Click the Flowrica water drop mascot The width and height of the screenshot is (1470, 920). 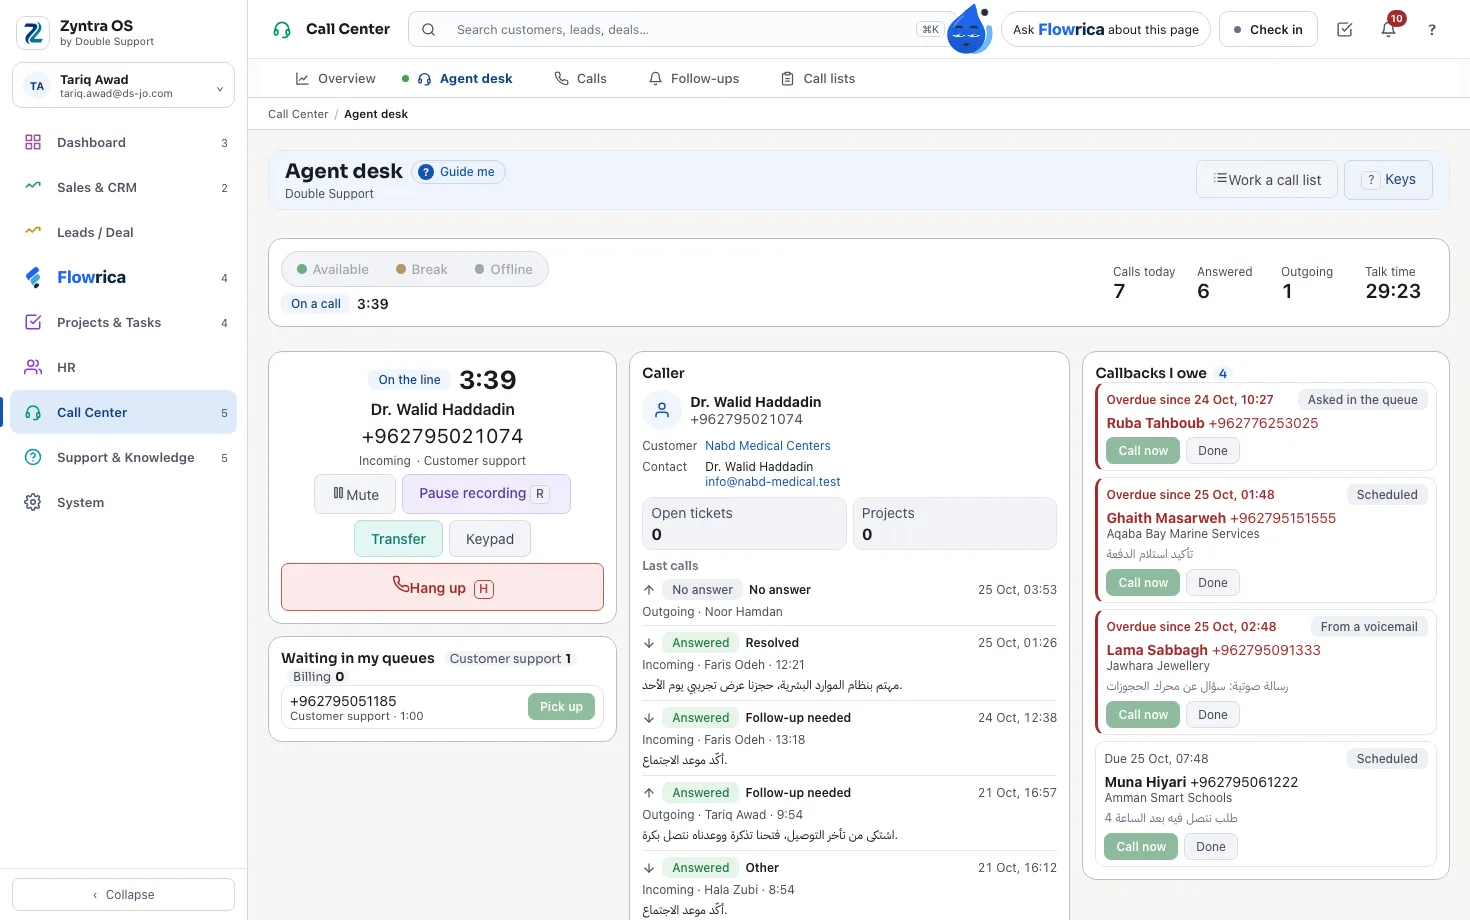(x=968, y=29)
